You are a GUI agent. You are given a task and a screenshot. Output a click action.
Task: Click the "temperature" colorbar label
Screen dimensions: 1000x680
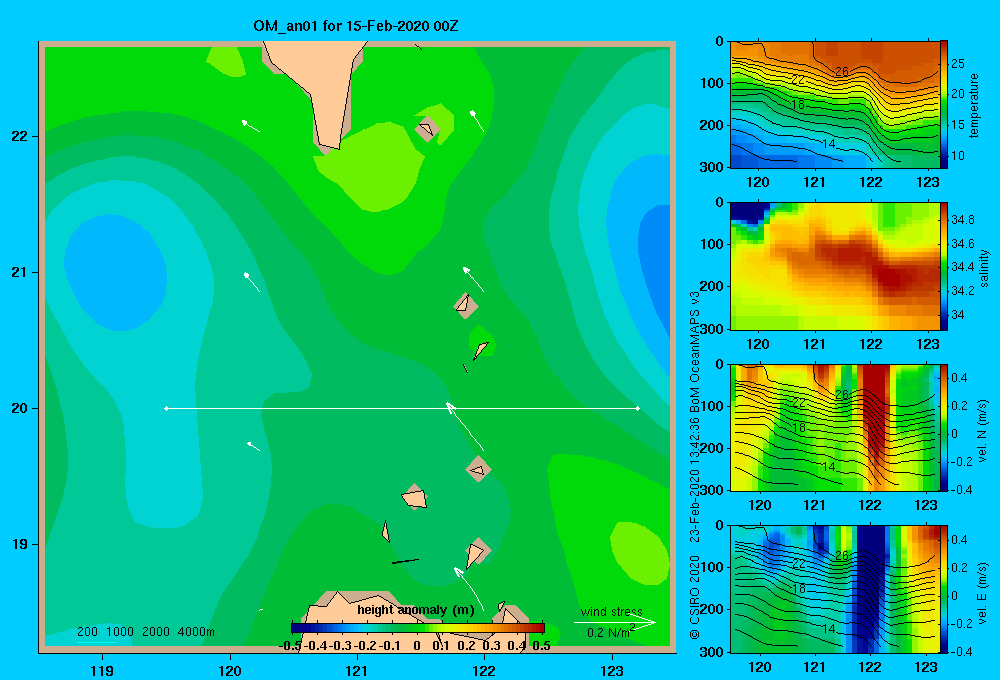(x=974, y=105)
